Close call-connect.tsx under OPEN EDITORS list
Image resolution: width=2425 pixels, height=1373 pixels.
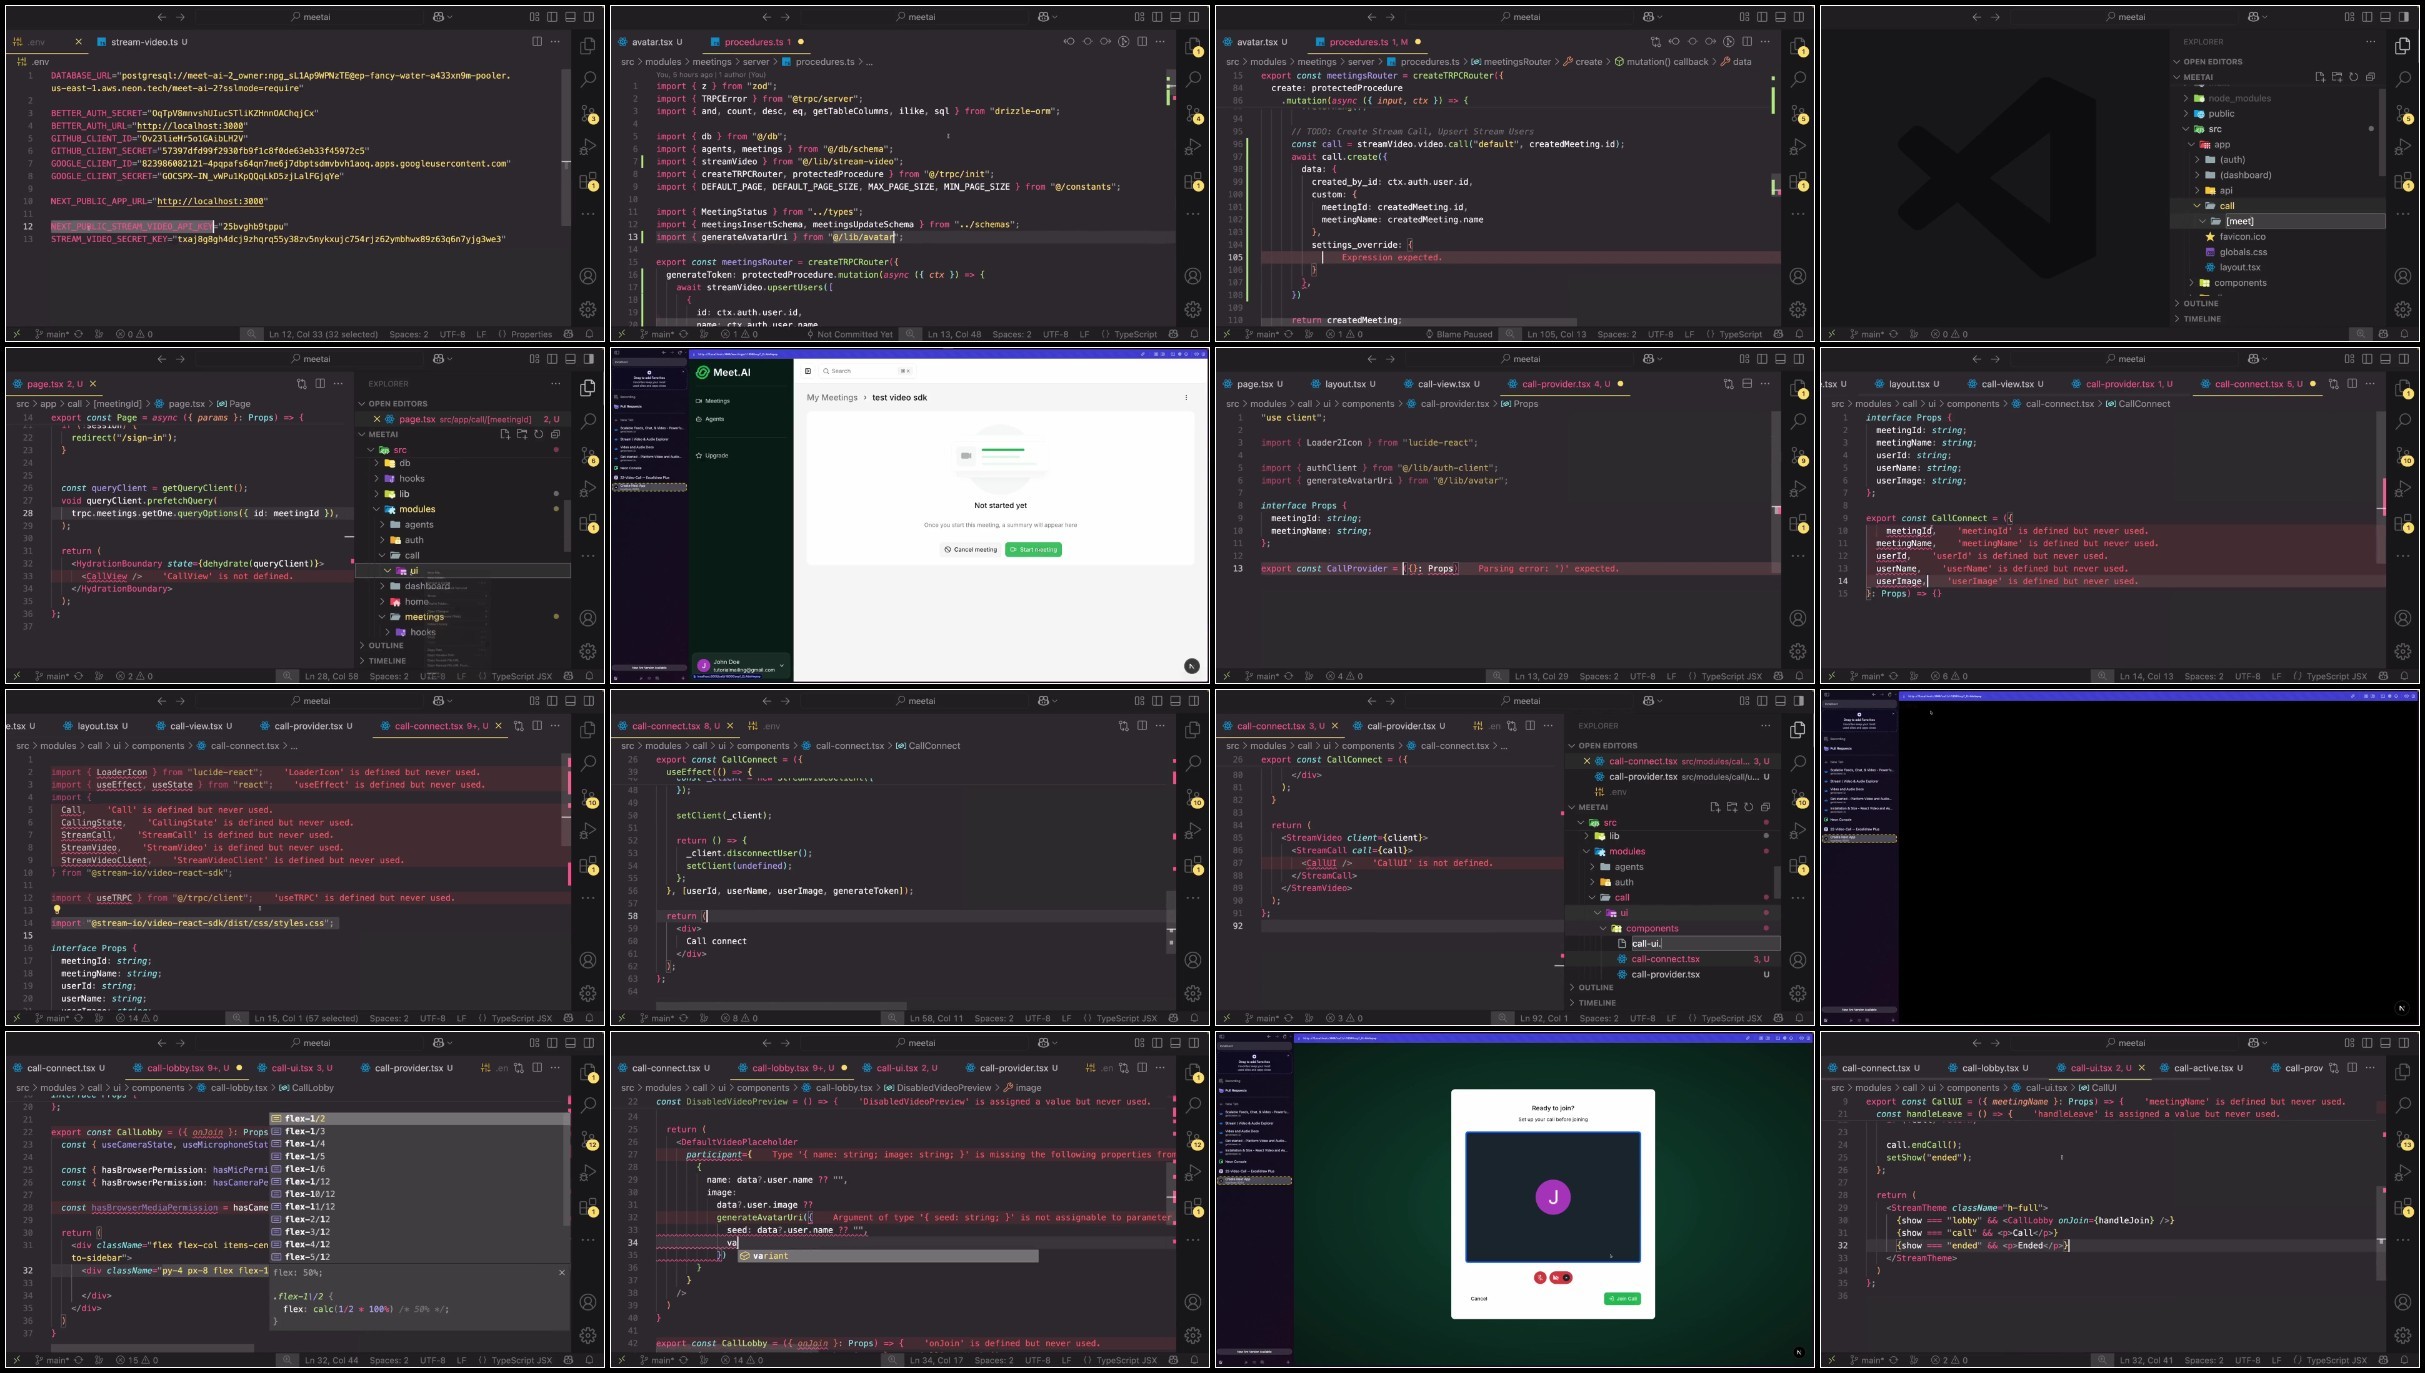pos(1586,761)
